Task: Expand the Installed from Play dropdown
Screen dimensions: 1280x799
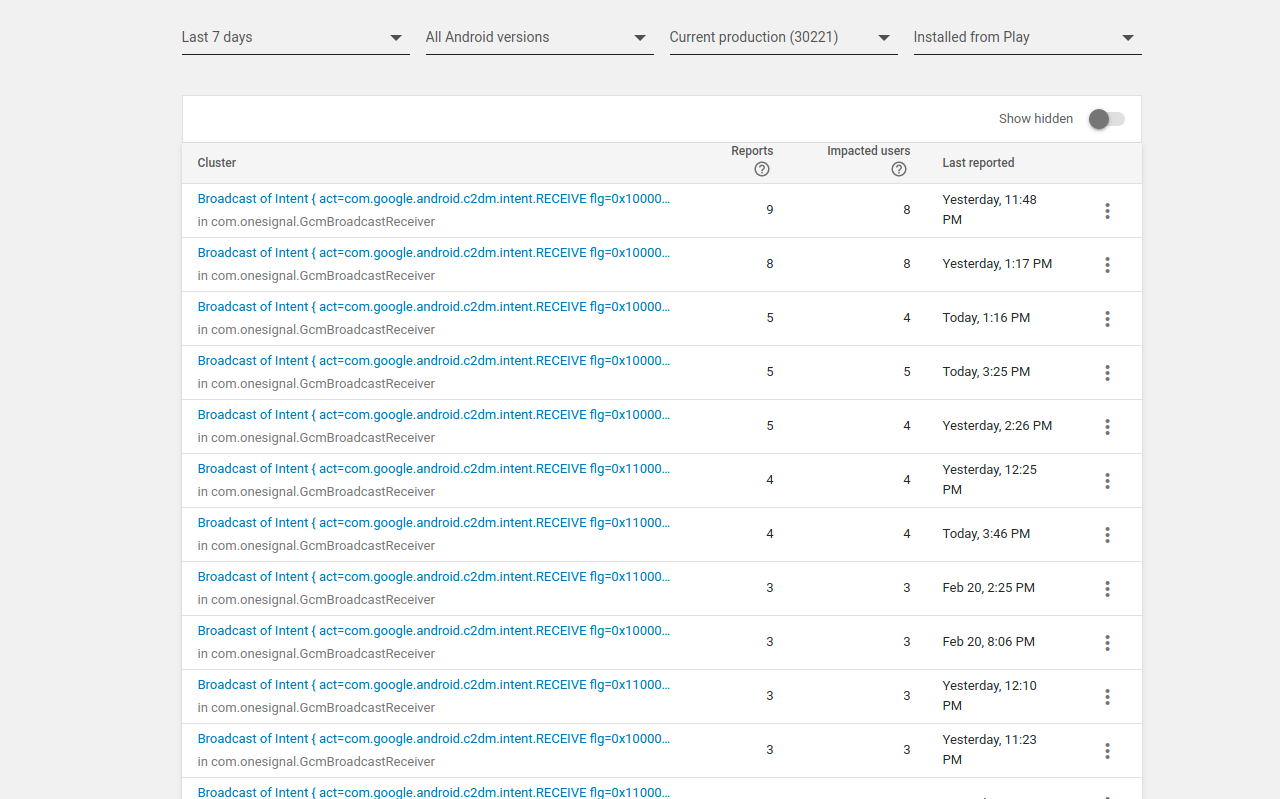Action: point(1027,37)
